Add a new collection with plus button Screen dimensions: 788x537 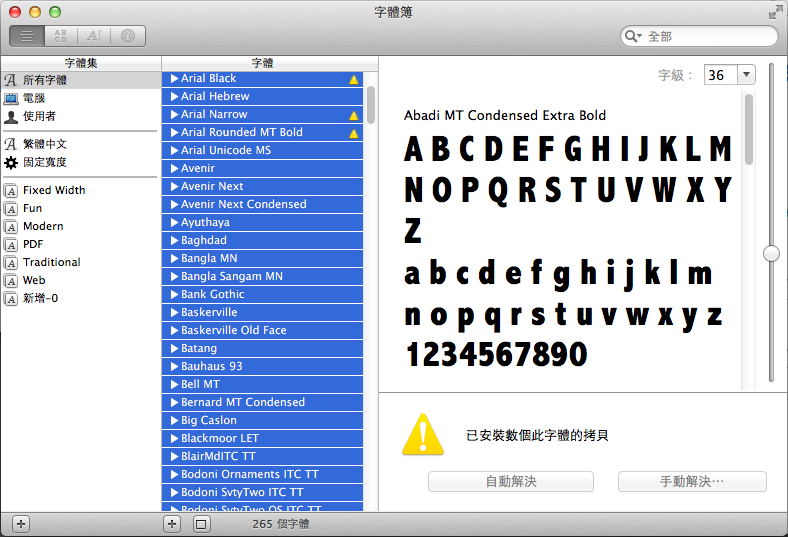pyautogui.click(x=21, y=524)
